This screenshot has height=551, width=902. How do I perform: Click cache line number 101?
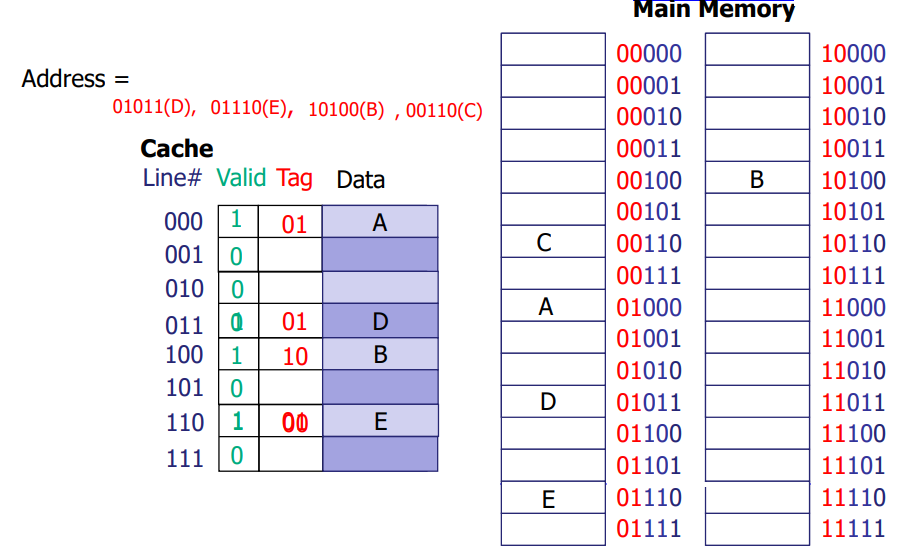185,388
